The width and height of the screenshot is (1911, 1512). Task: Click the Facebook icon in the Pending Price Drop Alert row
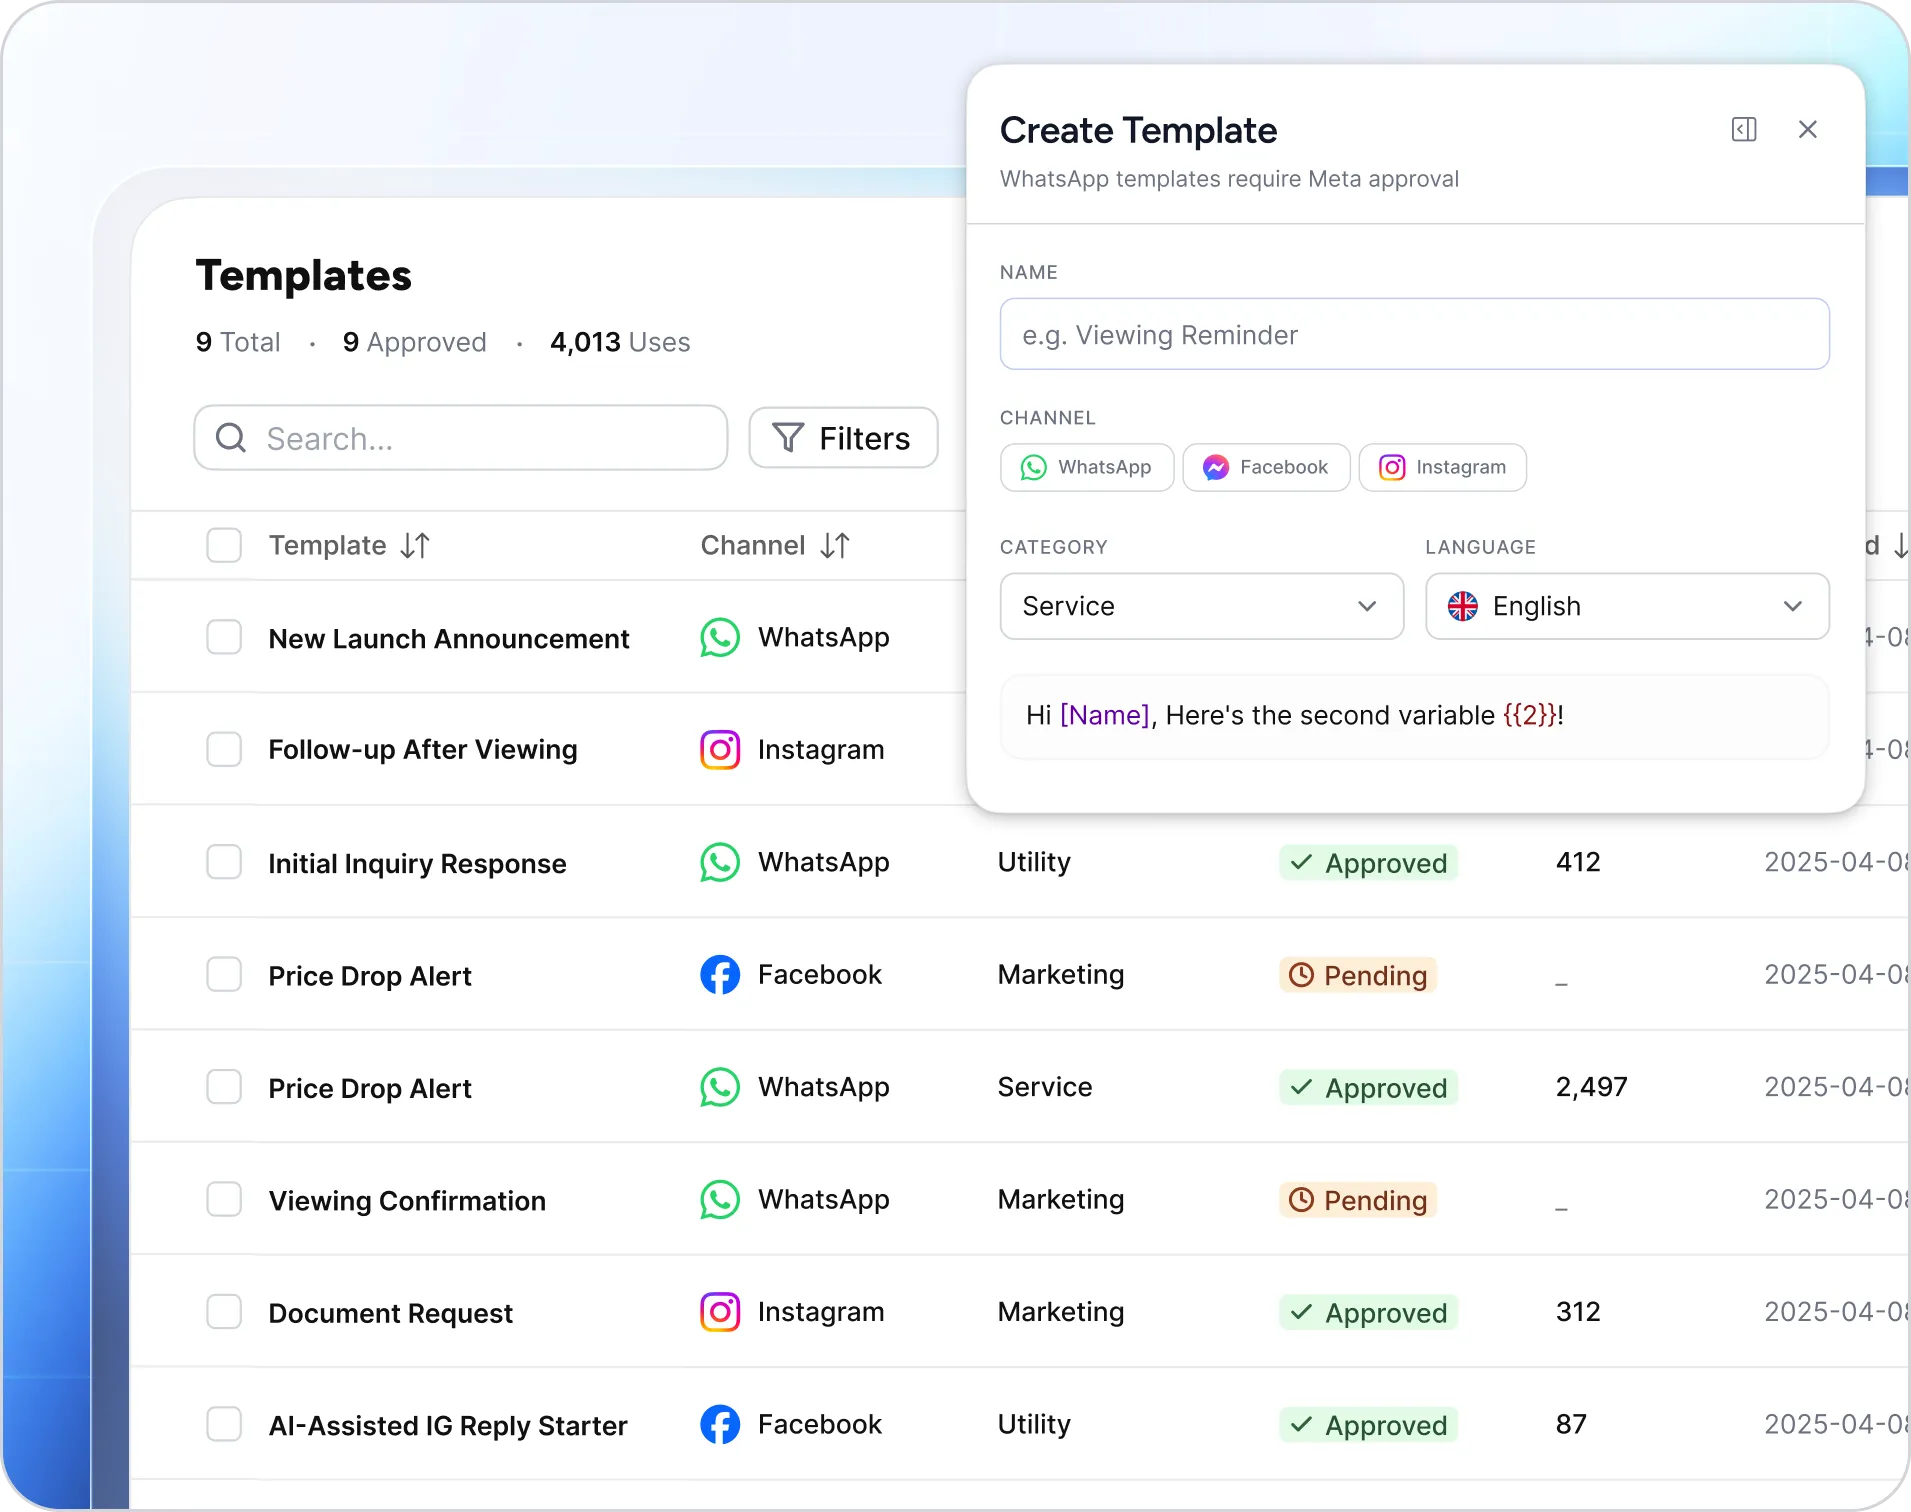[x=720, y=975]
